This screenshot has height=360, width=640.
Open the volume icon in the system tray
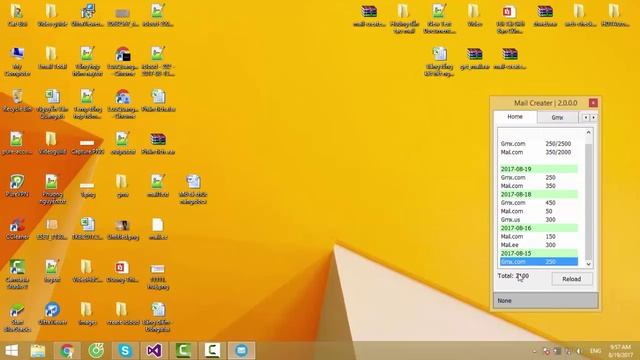tap(578, 351)
